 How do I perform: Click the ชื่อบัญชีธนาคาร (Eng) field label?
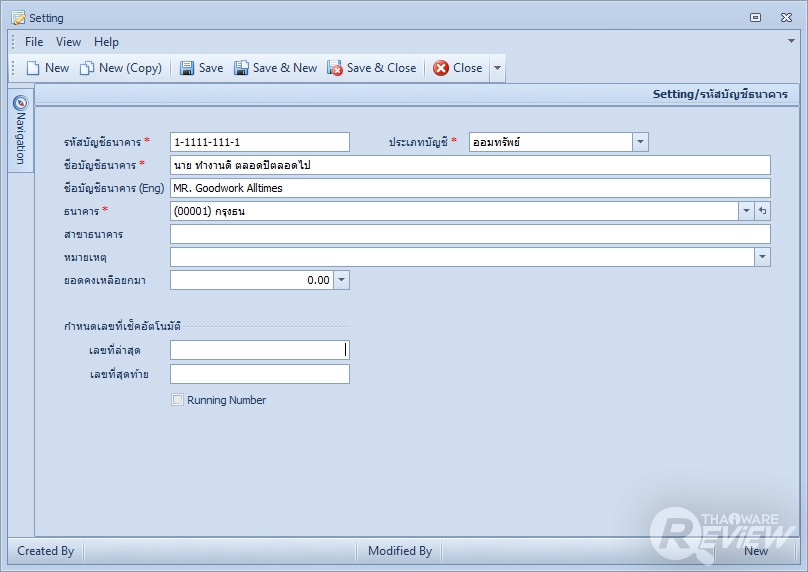(114, 188)
